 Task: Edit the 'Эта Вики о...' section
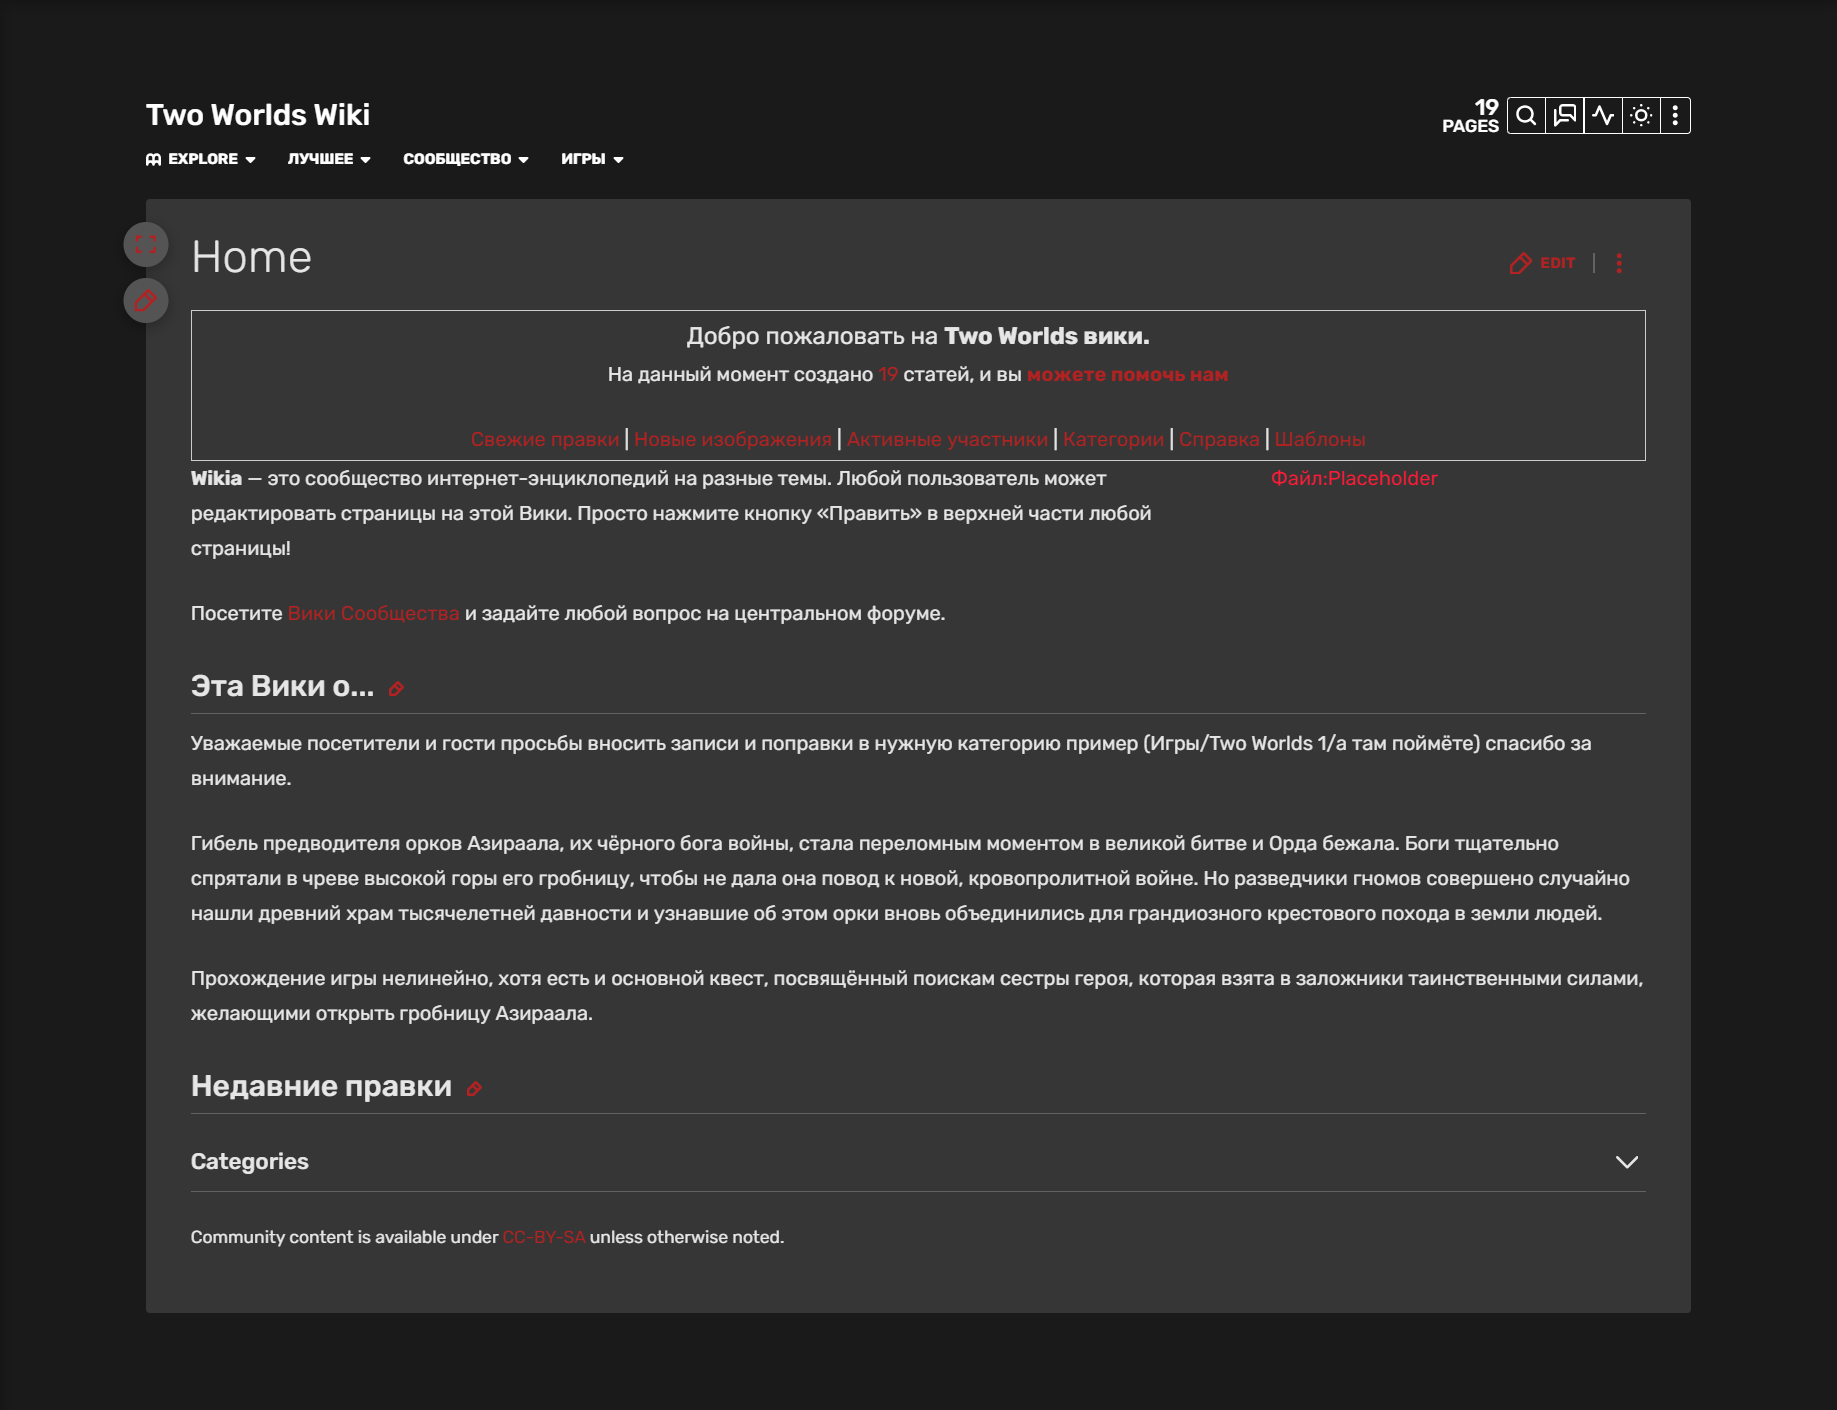[x=396, y=689]
